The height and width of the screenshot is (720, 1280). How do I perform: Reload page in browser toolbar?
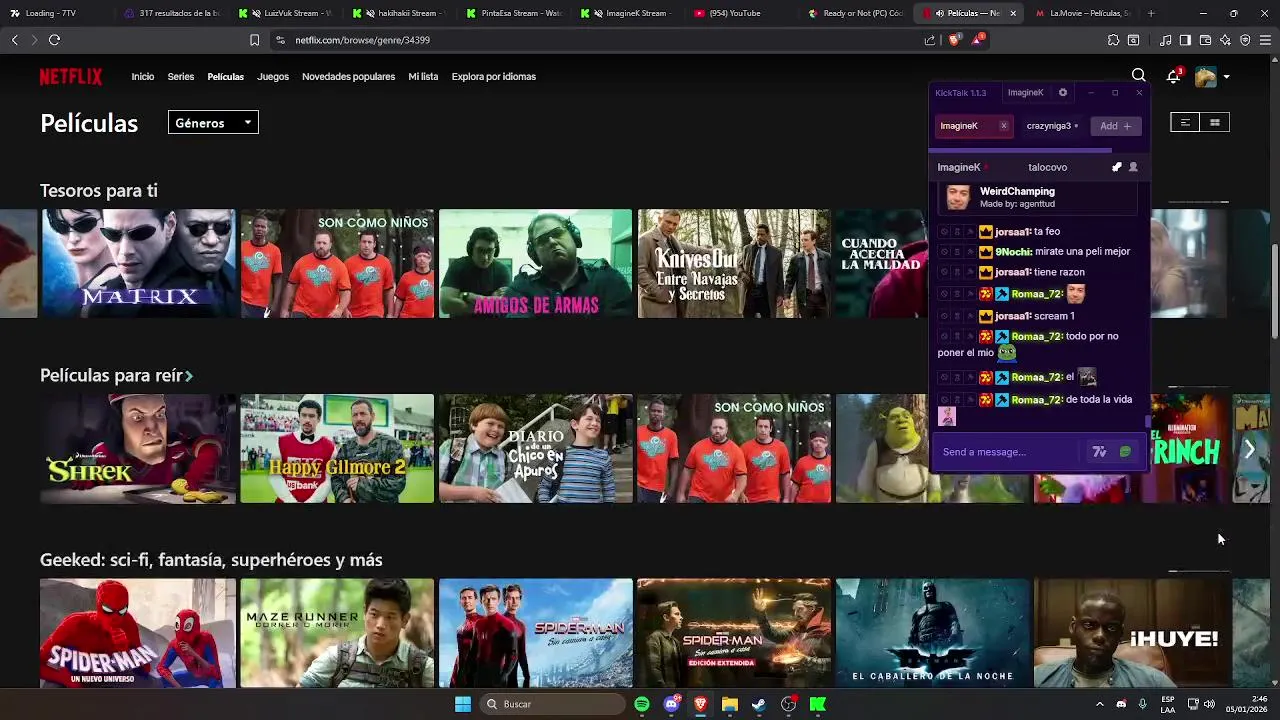click(x=54, y=40)
